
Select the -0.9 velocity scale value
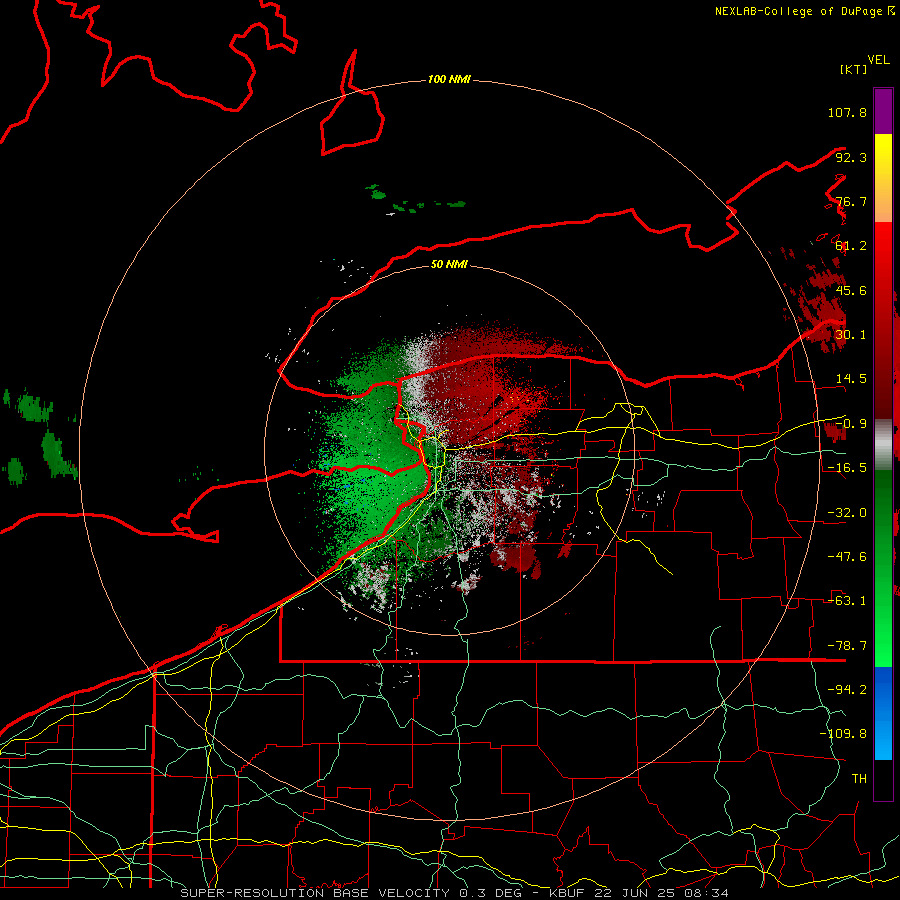pyautogui.click(x=851, y=424)
